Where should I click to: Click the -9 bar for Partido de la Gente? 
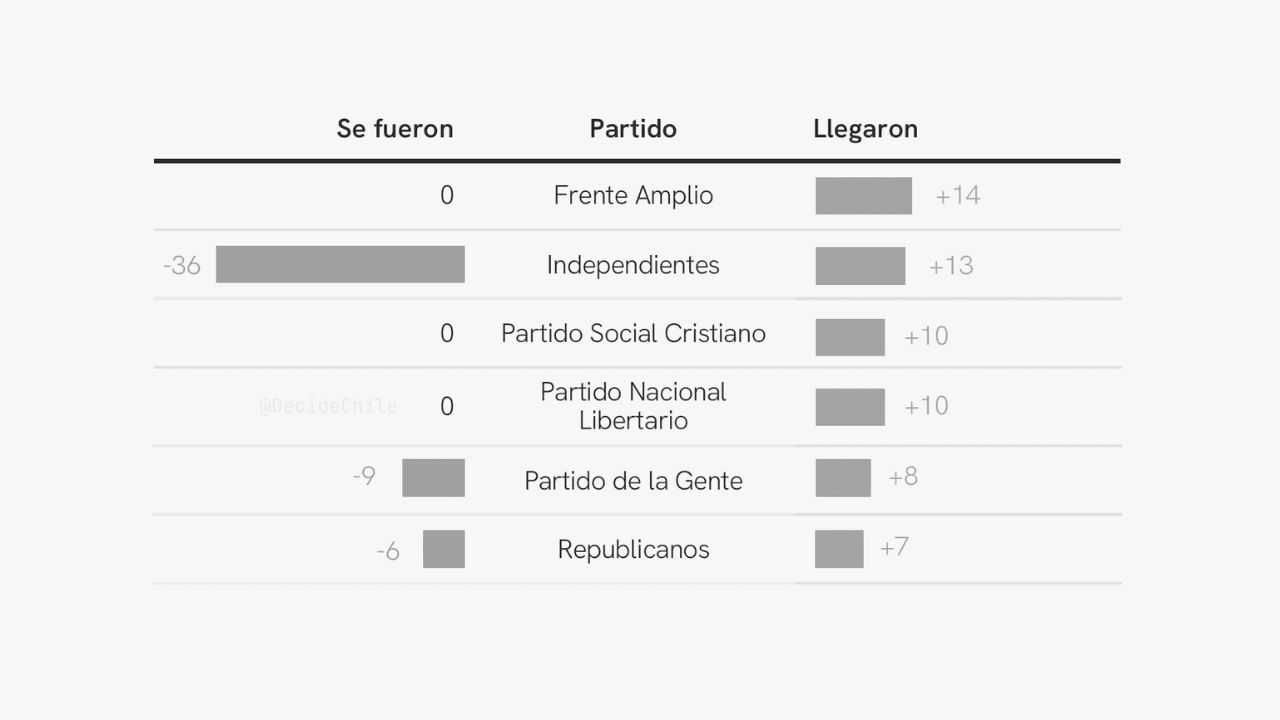point(433,478)
